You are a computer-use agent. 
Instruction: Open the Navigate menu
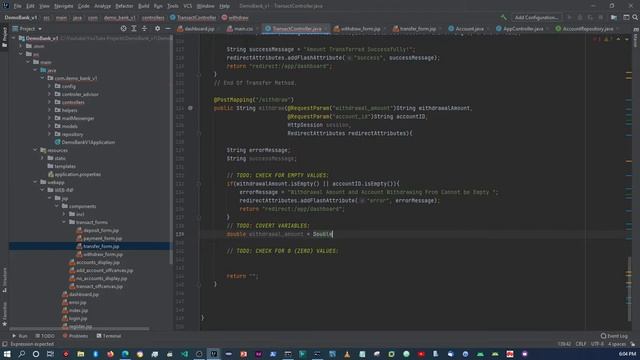63,6
